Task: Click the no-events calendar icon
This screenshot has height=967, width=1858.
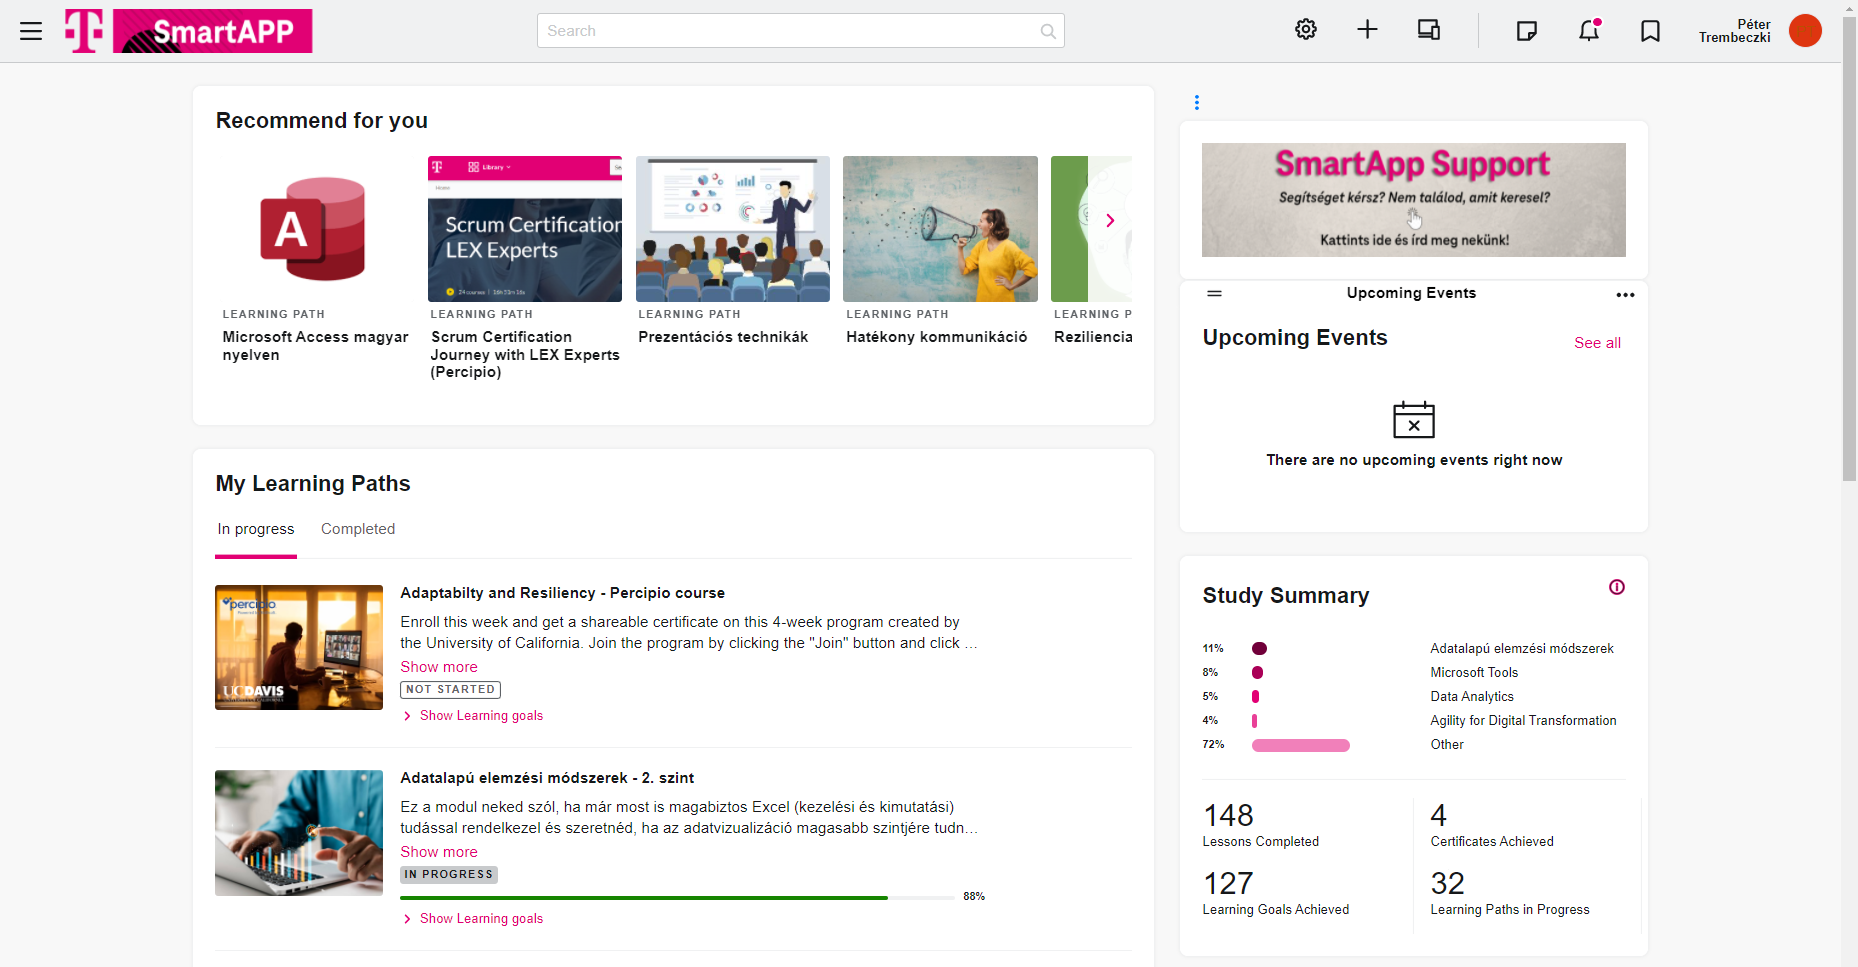Action: [x=1414, y=419]
